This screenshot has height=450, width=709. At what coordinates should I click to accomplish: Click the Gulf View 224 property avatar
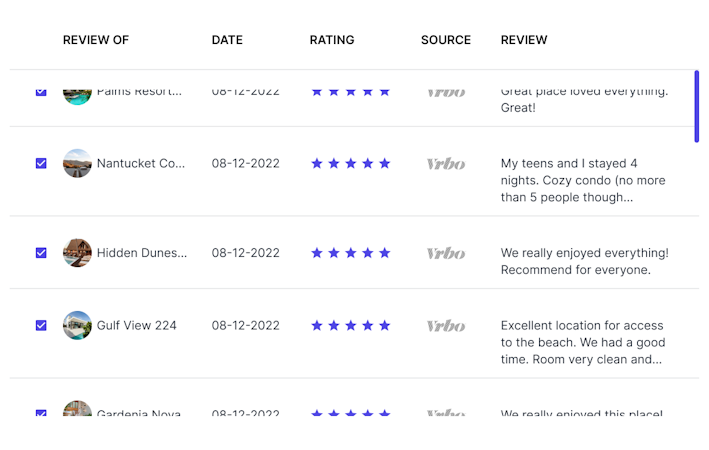(77, 325)
